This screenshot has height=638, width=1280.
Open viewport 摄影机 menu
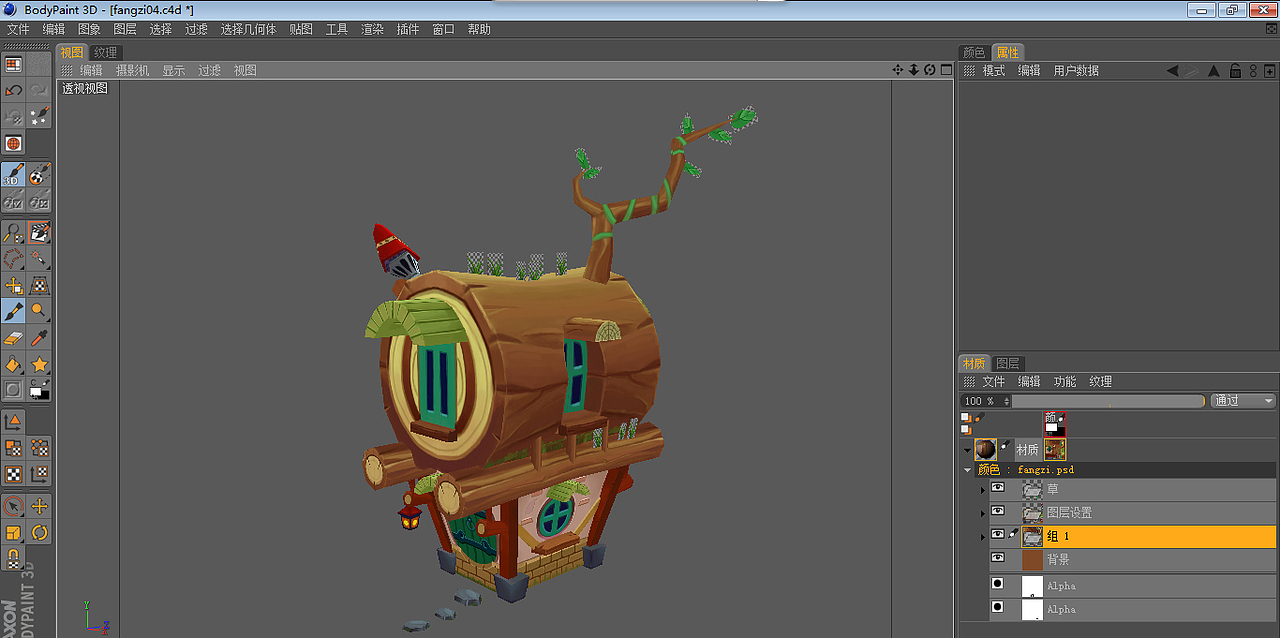(132, 70)
